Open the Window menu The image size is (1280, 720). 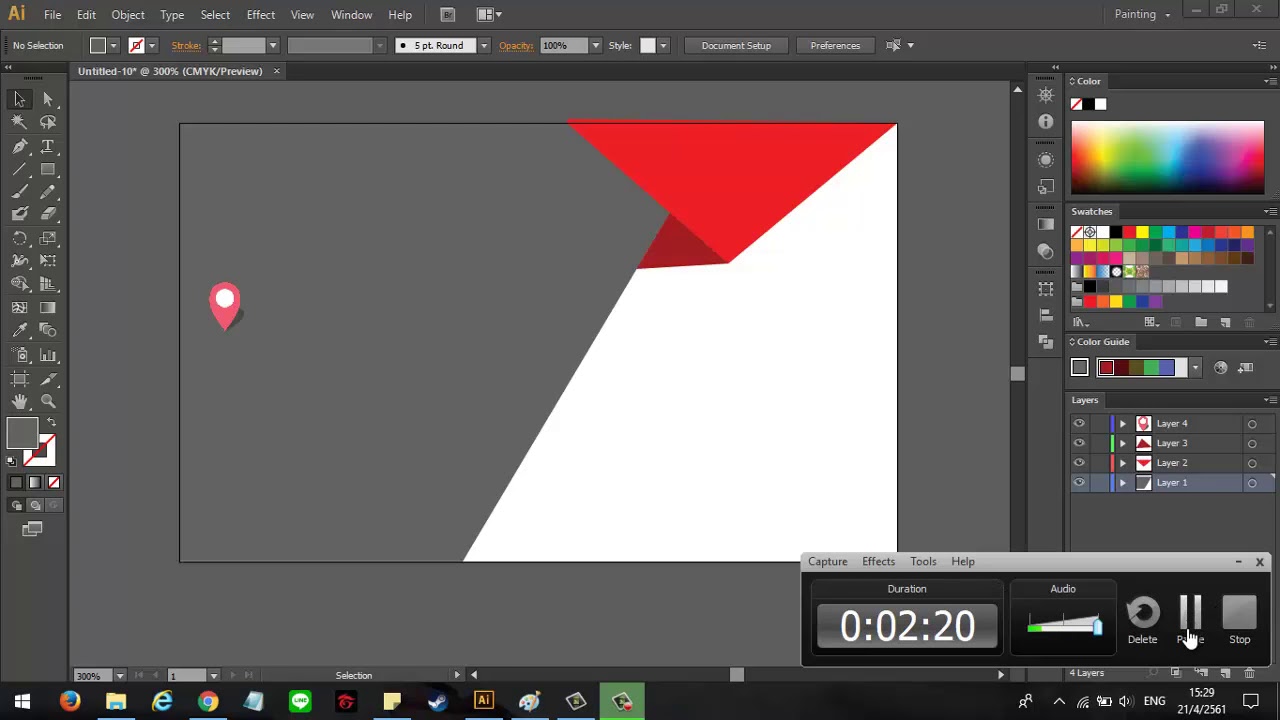pyautogui.click(x=352, y=15)
